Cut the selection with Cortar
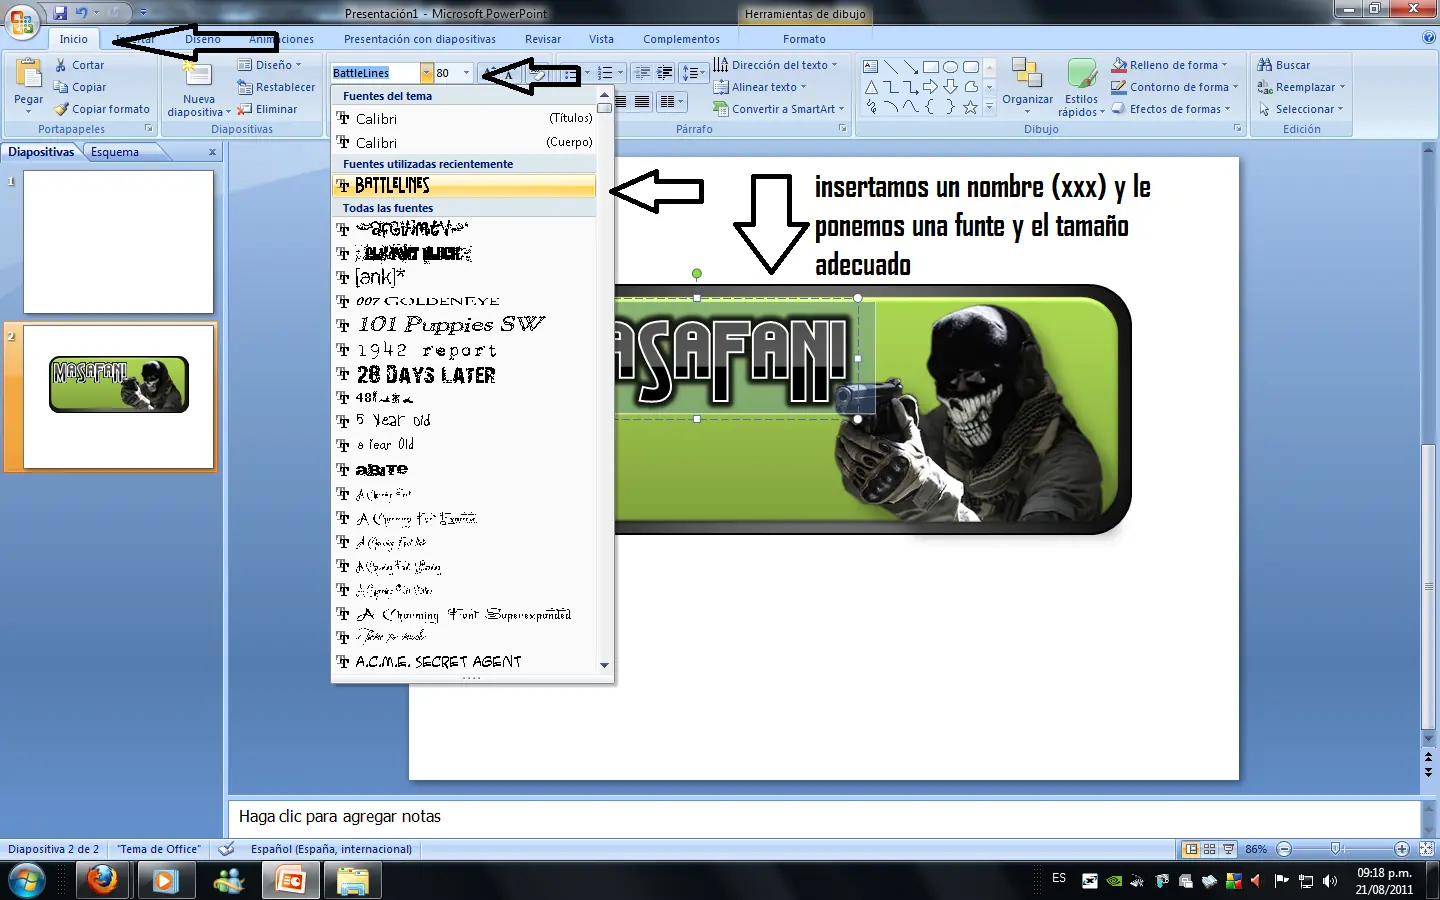 point(79,65)
